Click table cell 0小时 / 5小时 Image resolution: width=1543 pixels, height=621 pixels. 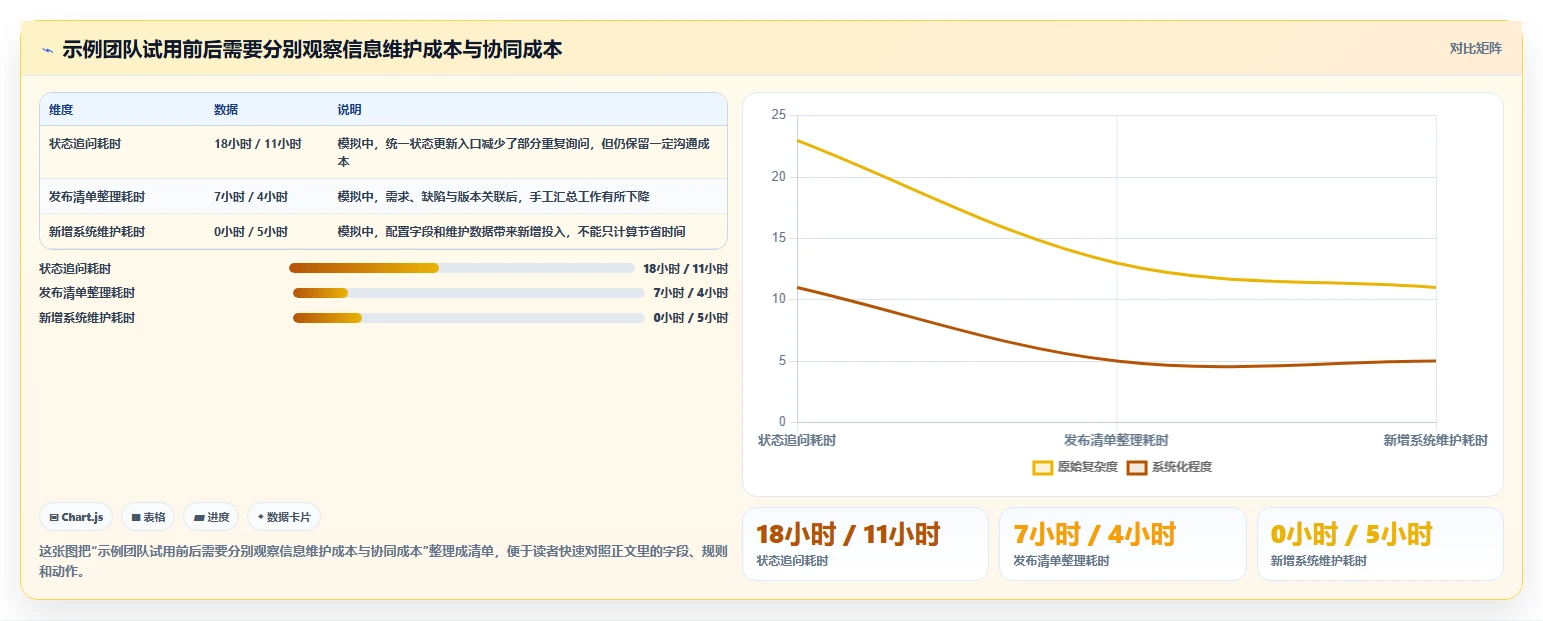[251, 232]
